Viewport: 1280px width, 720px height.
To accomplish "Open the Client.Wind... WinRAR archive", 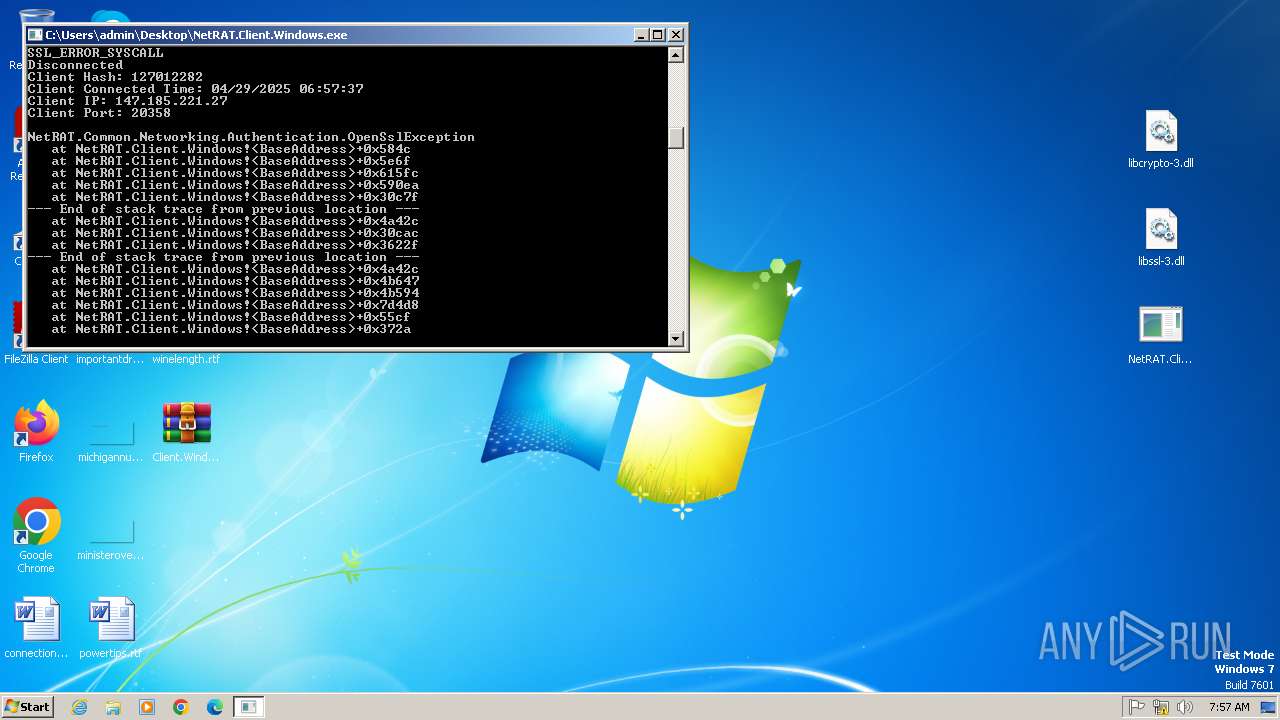I will 186,432.
